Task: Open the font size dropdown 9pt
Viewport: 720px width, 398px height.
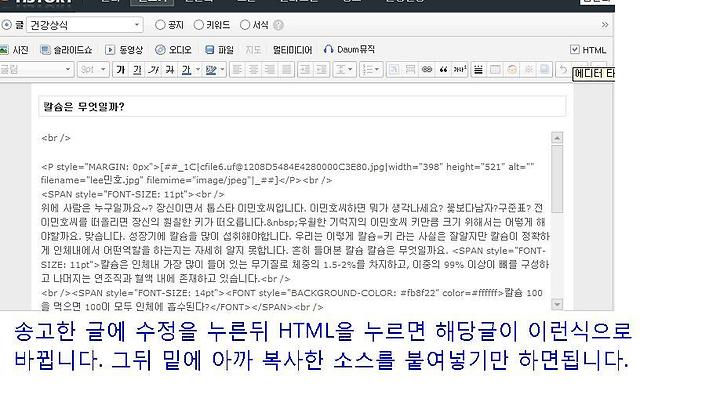Action: [93, 70]
